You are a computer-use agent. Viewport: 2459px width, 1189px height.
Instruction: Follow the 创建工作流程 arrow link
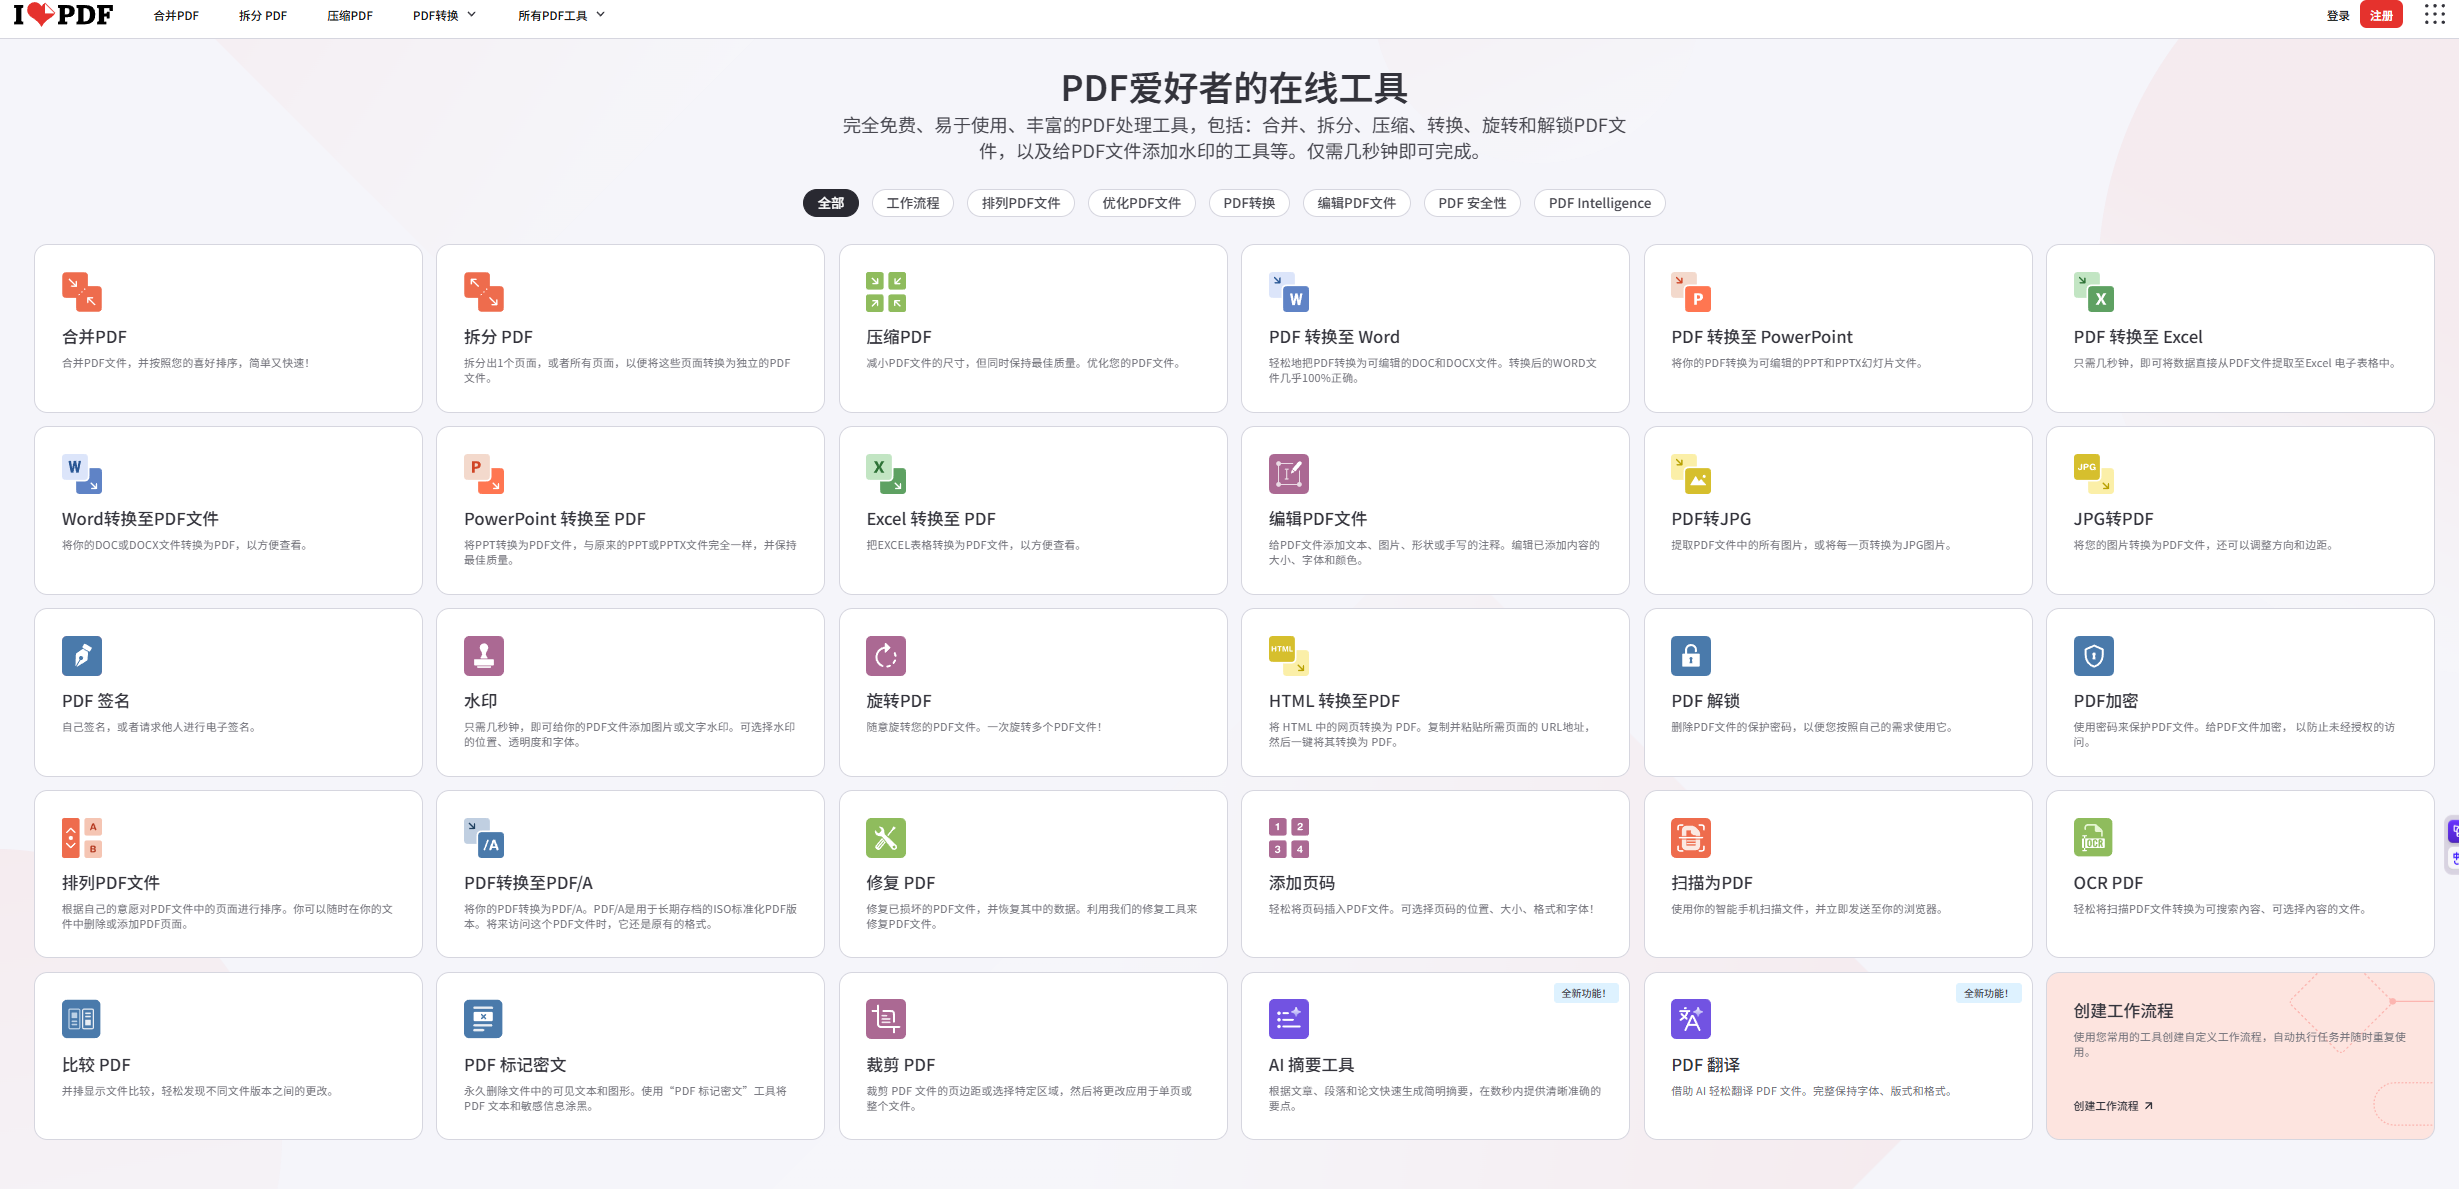(x=2113, y=1106)
